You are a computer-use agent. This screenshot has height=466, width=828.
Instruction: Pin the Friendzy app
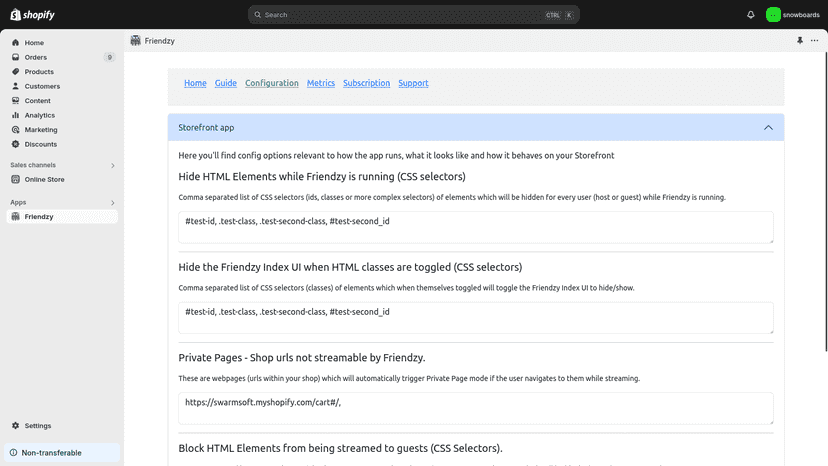pyautogui.click(x=800, y=41)
